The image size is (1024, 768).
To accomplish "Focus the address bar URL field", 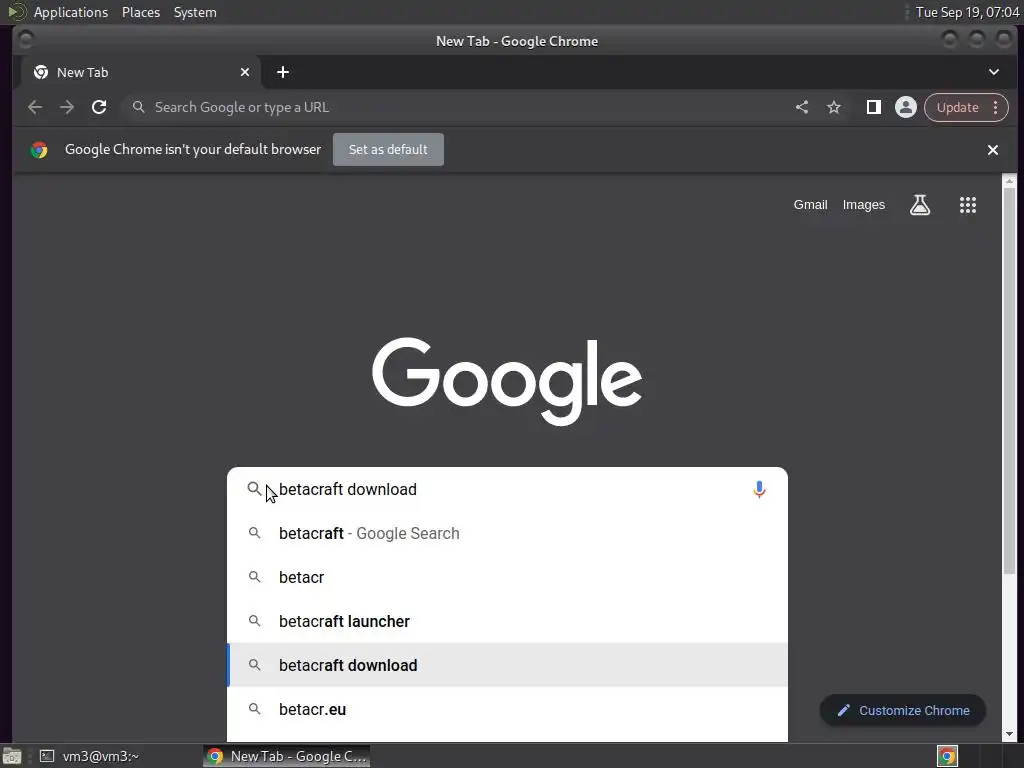I will click(x=457, y=107).
